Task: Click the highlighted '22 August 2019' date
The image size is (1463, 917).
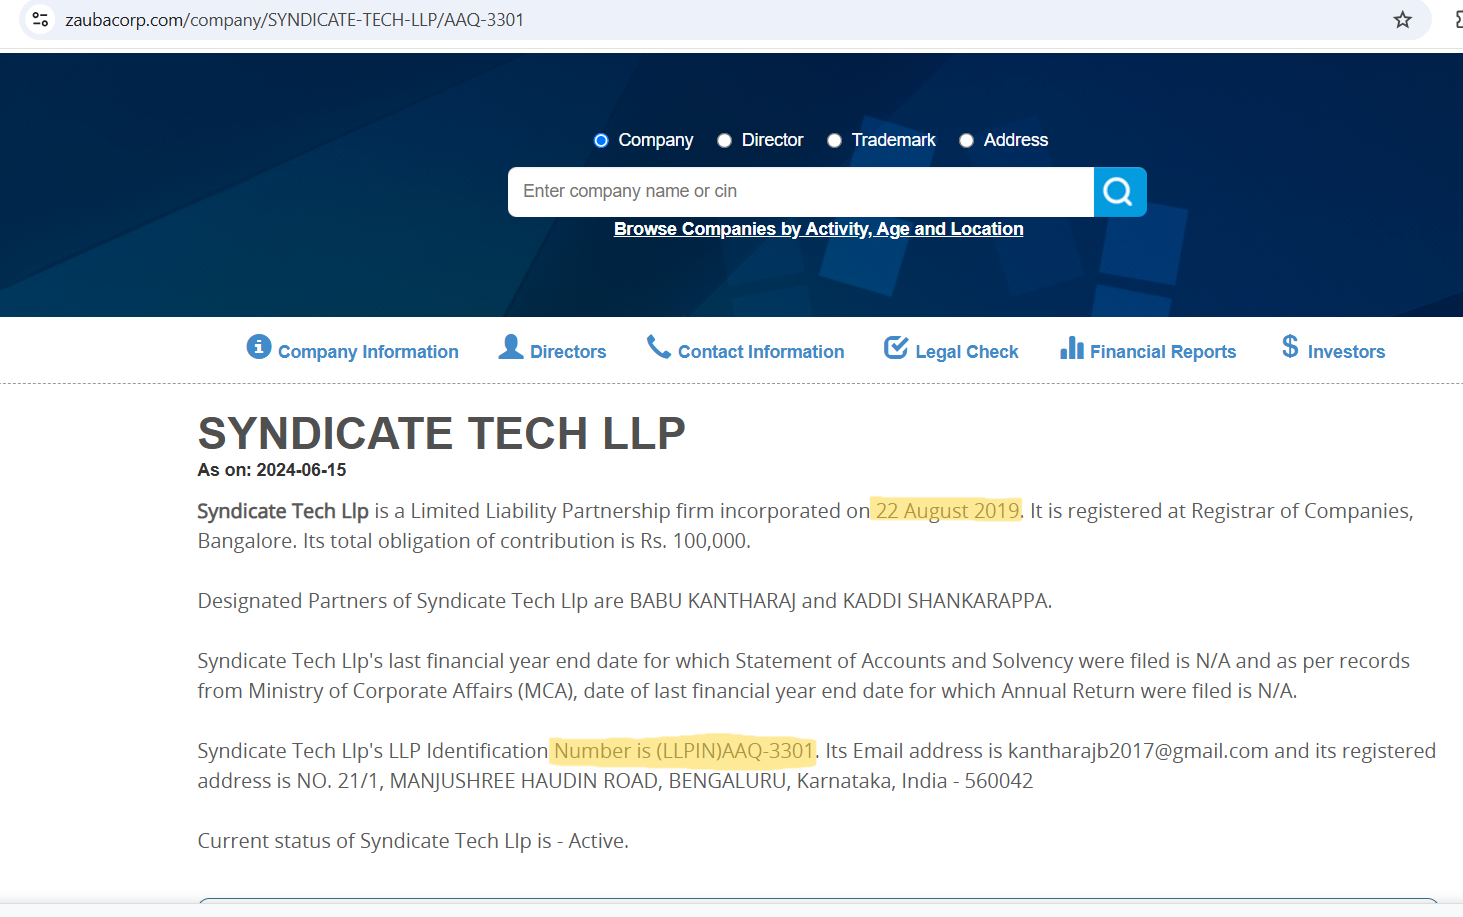Action: tap(947, 511)
